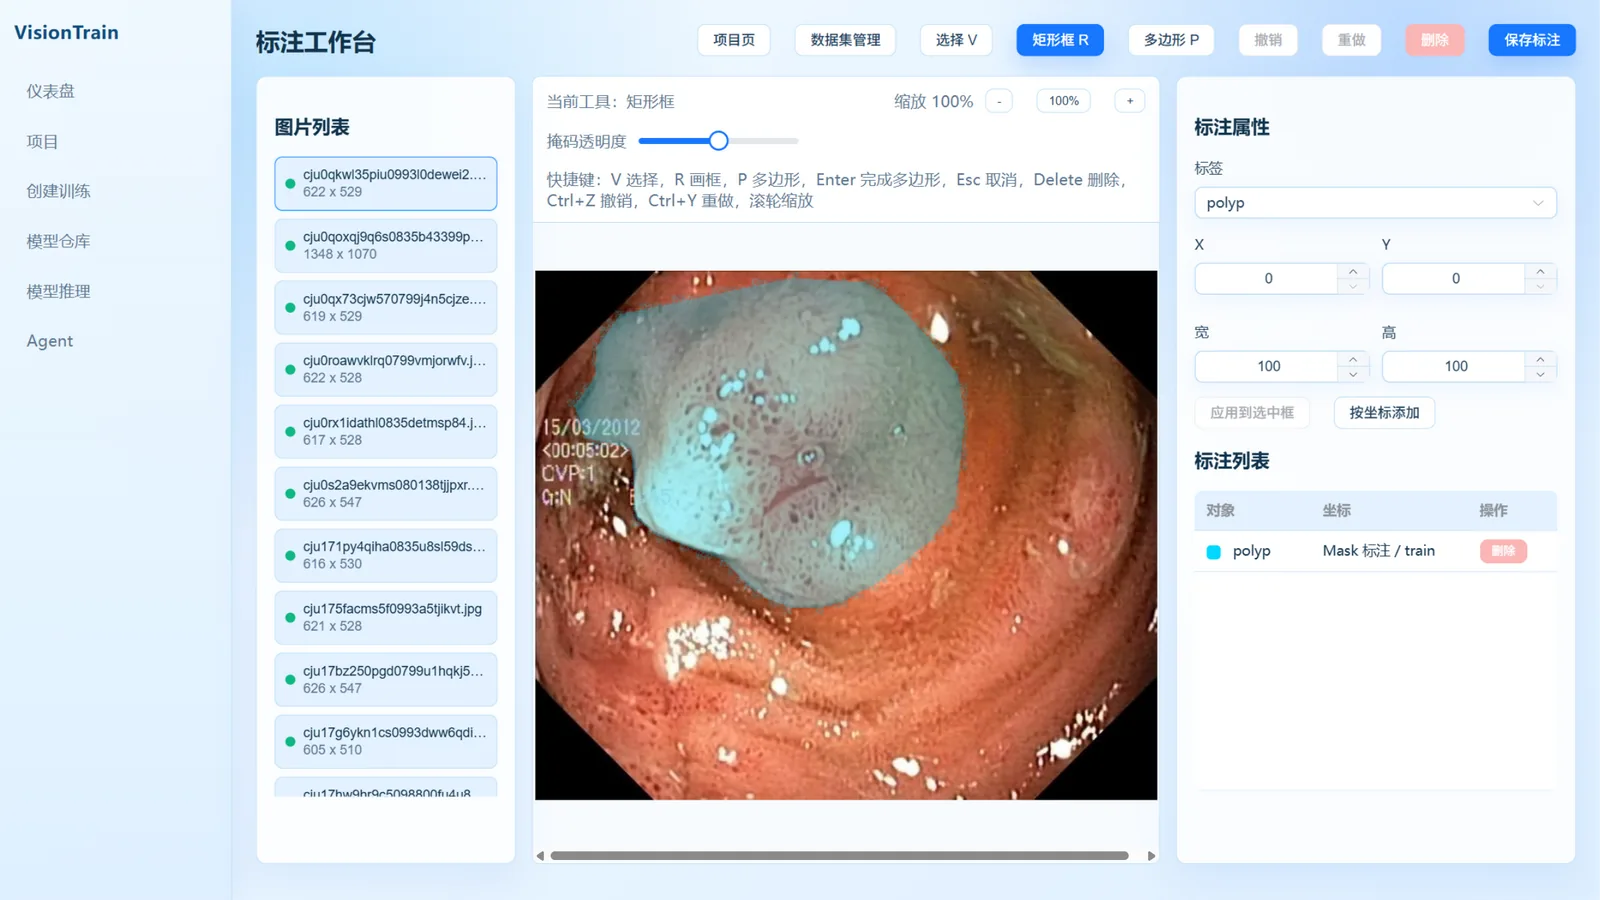The image size is (1600, 900).
Task: Select image cju0qx73cjw570799j4n5cjze 619 x 529
Action: click(x=386, y=307)
